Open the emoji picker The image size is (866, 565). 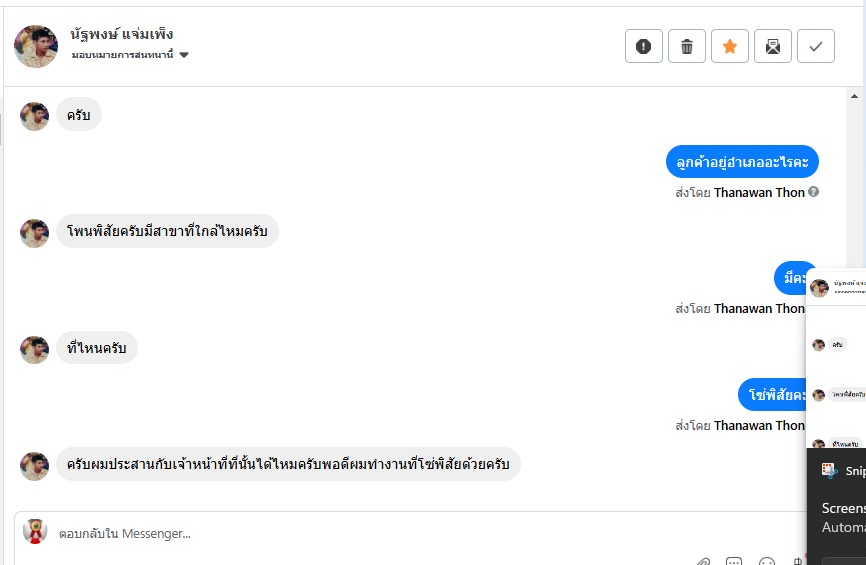tap(767, 562)
